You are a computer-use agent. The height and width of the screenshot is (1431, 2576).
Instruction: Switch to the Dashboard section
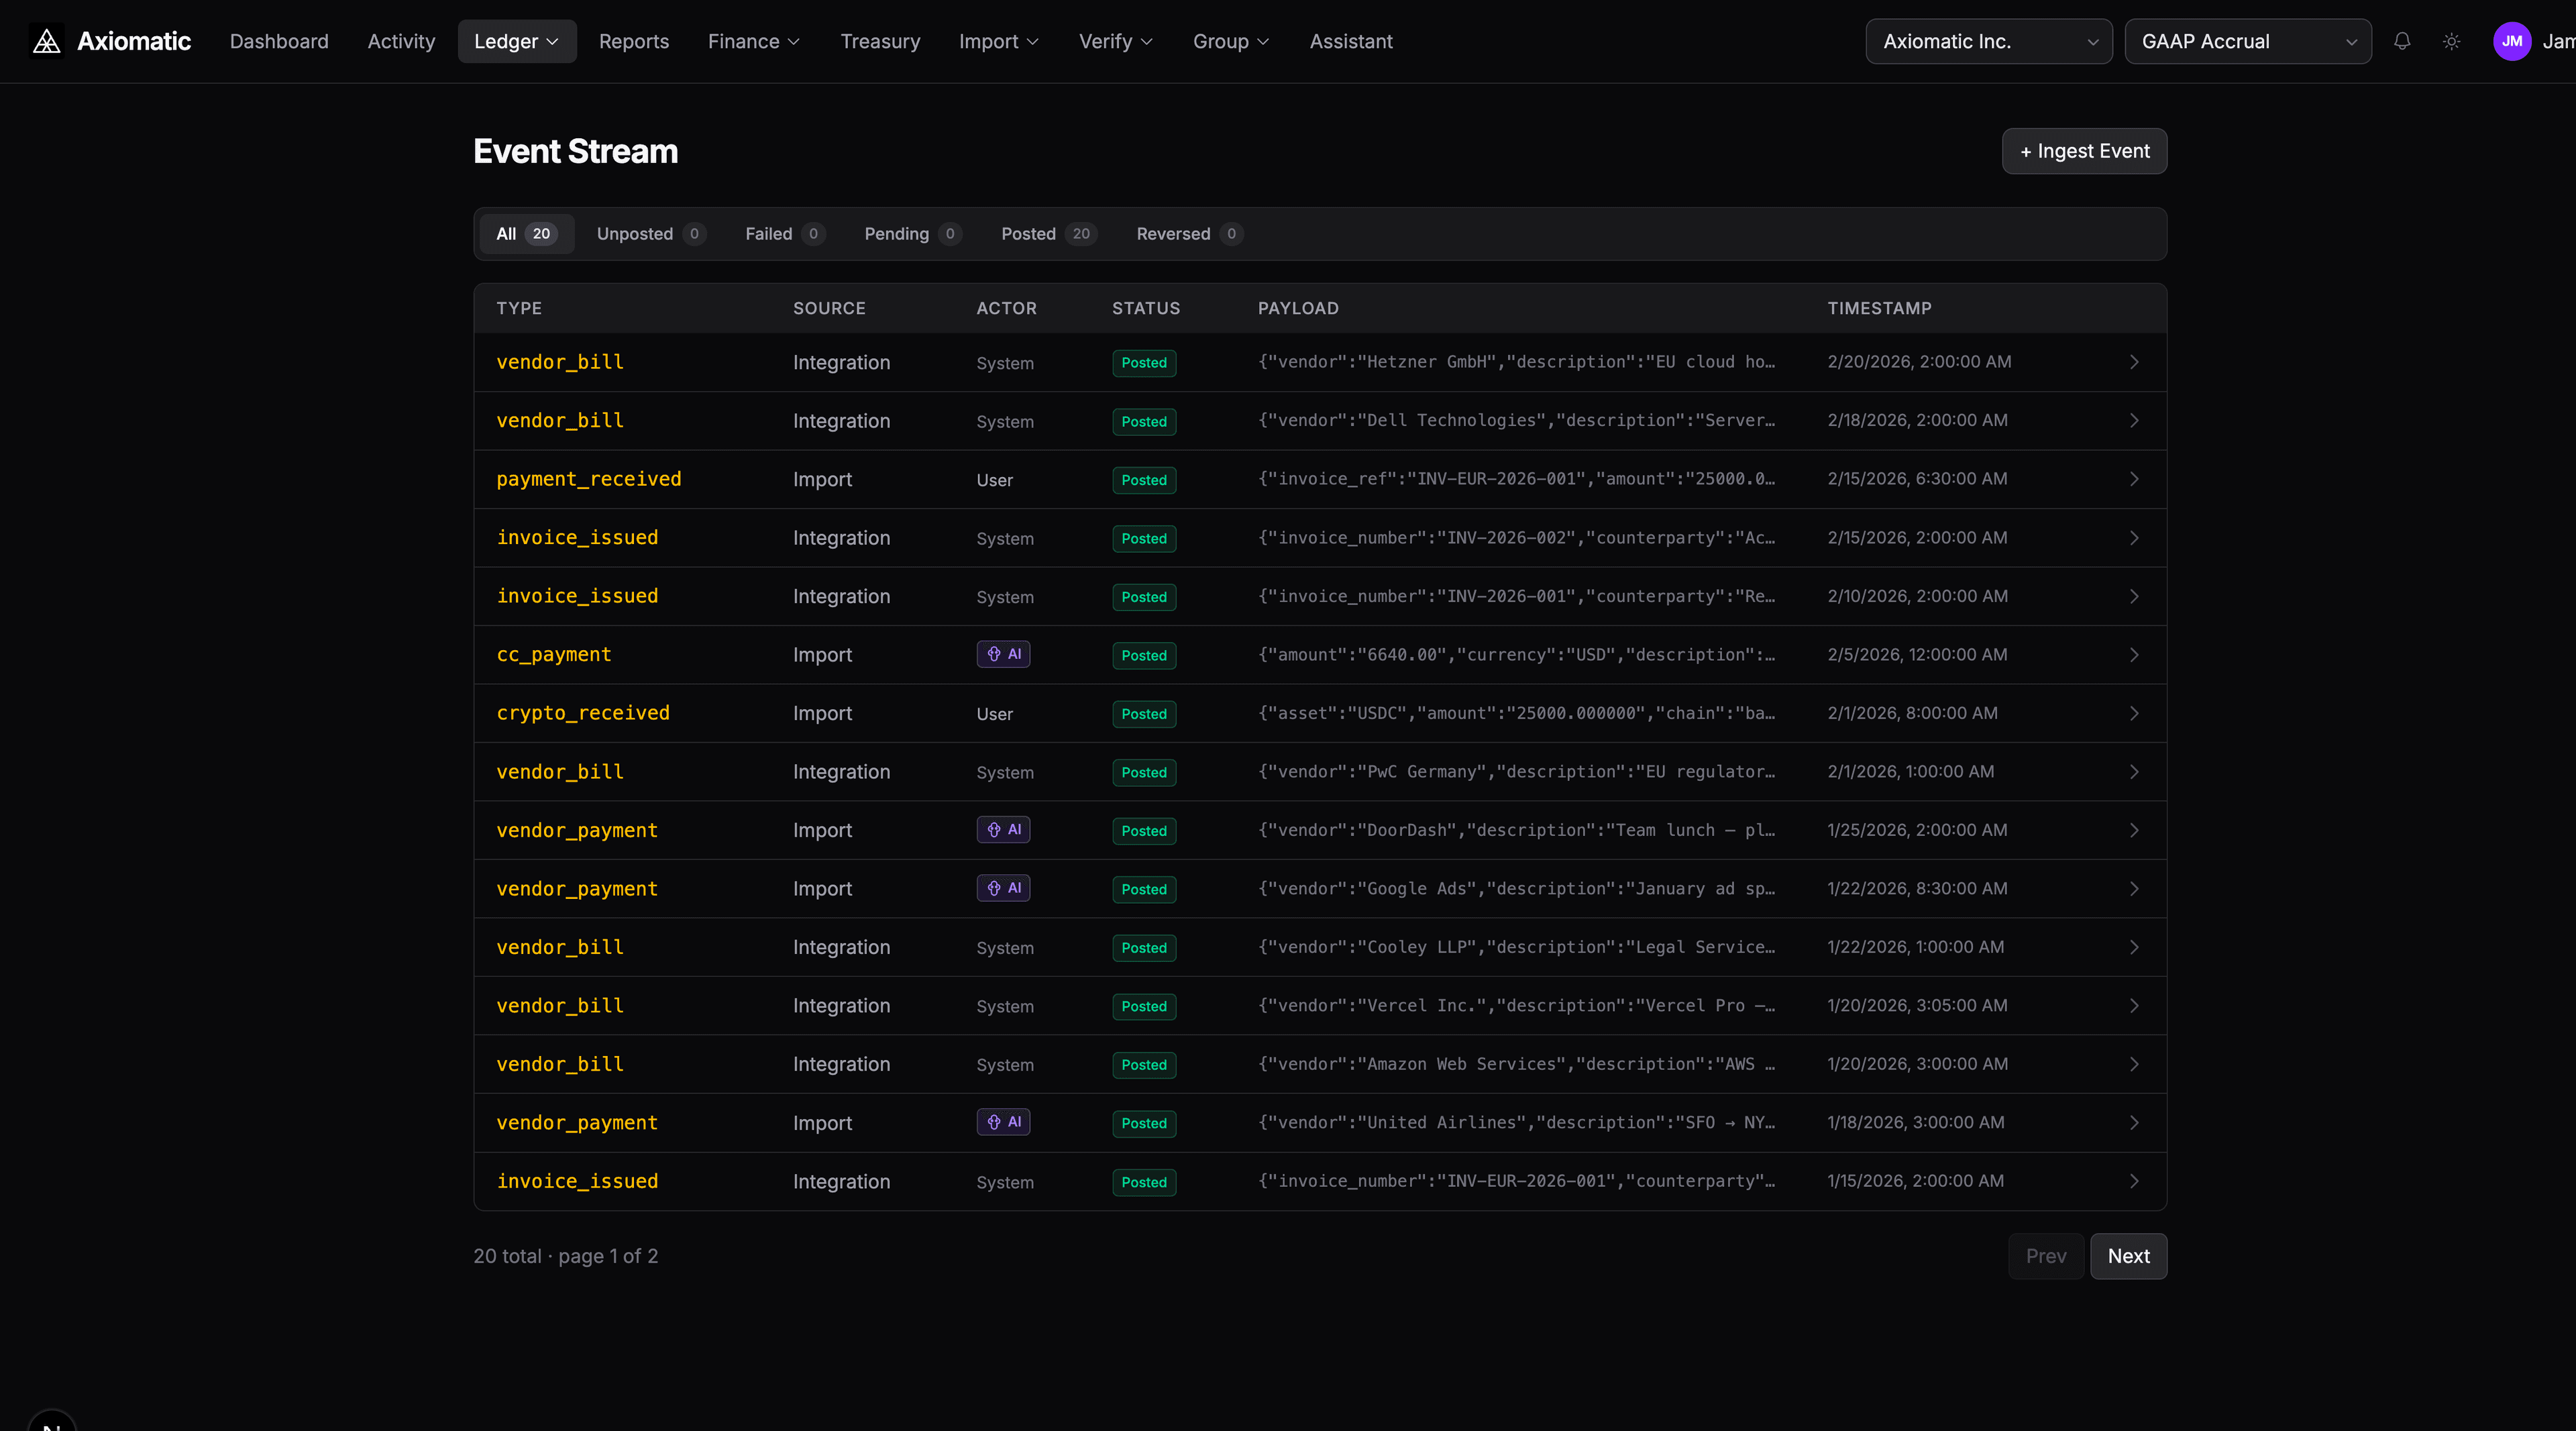point(279,41)
